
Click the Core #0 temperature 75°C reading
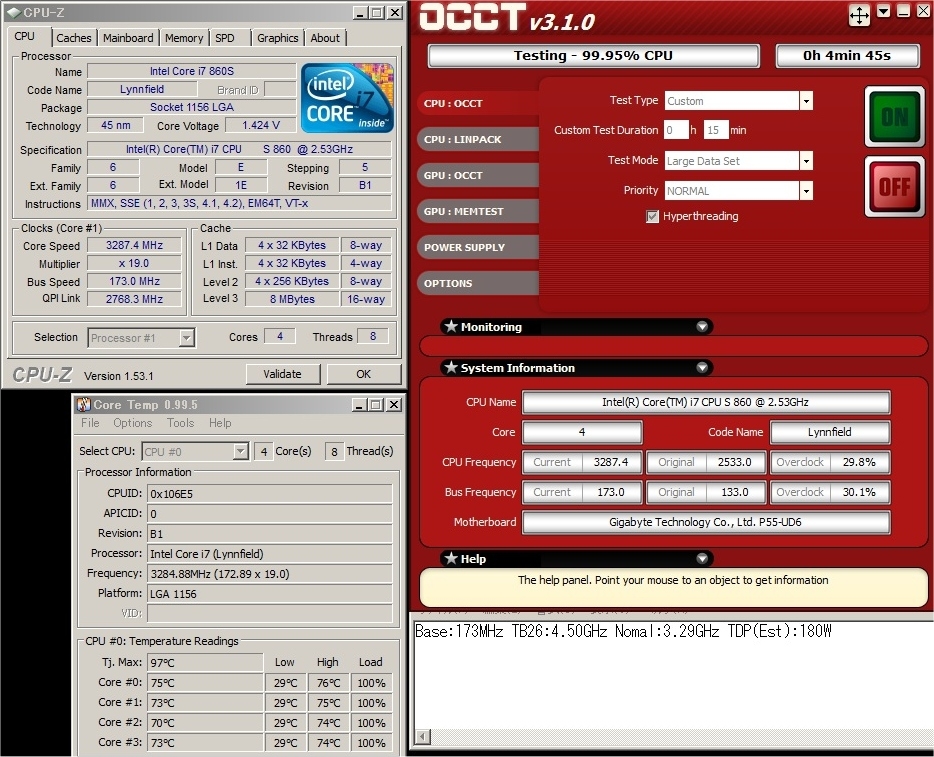[205, 683]
